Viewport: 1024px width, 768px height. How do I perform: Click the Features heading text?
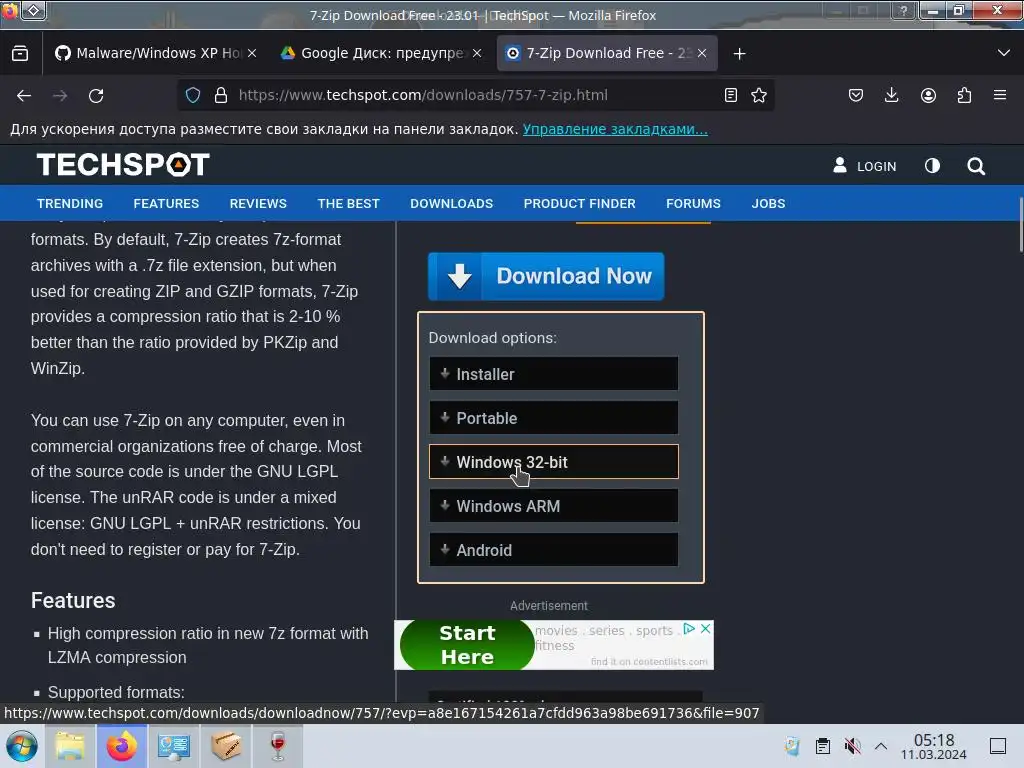pos(73,601)
